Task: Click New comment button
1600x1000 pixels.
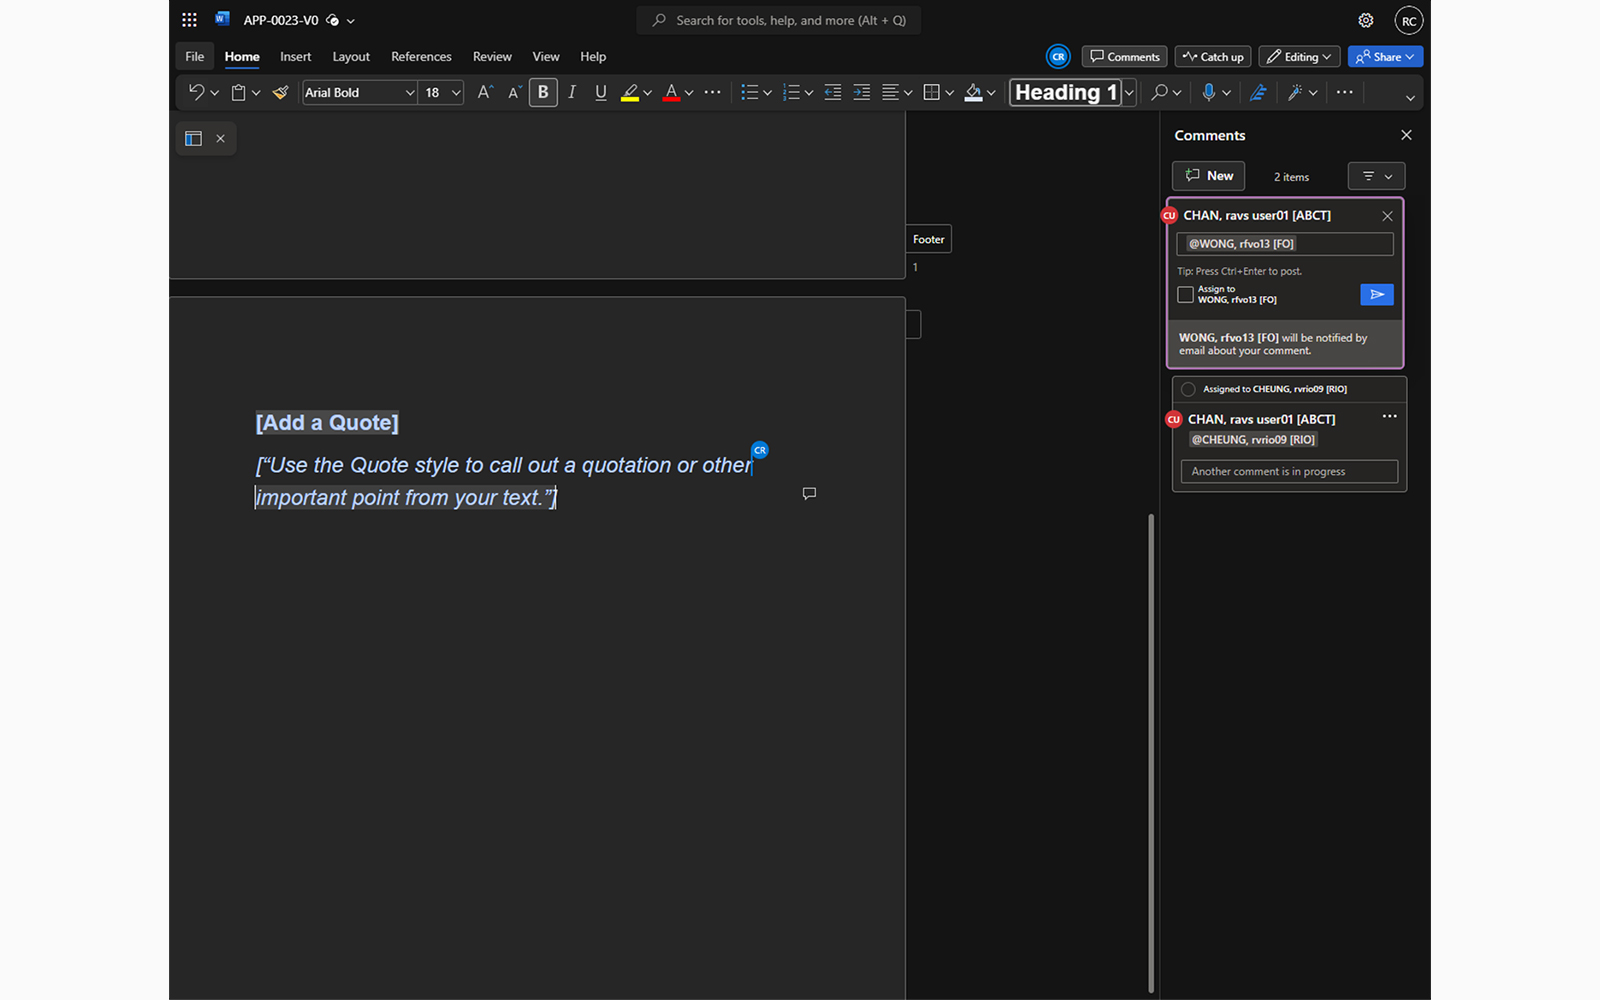Action: (1208, 176)
